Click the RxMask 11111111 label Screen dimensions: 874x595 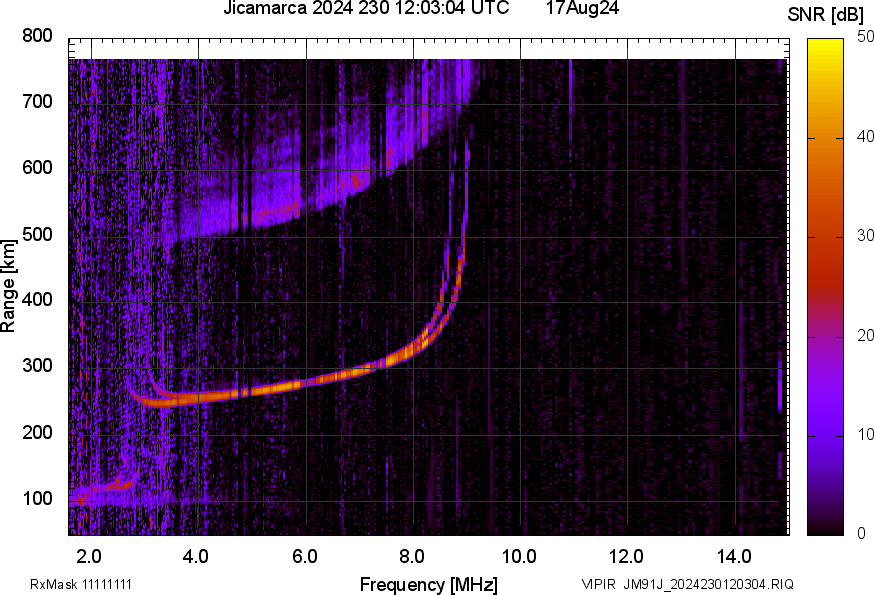(x=81, y=584)
